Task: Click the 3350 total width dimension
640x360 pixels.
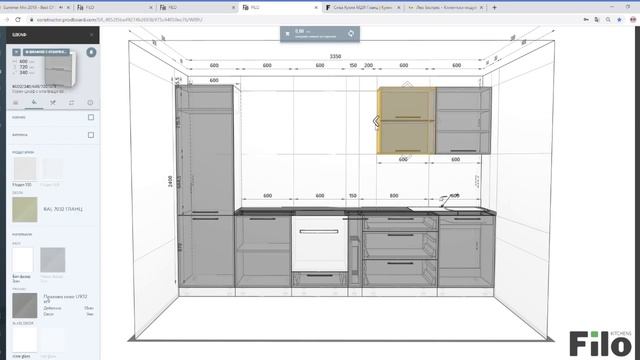Action: click(x=335, y=56)
